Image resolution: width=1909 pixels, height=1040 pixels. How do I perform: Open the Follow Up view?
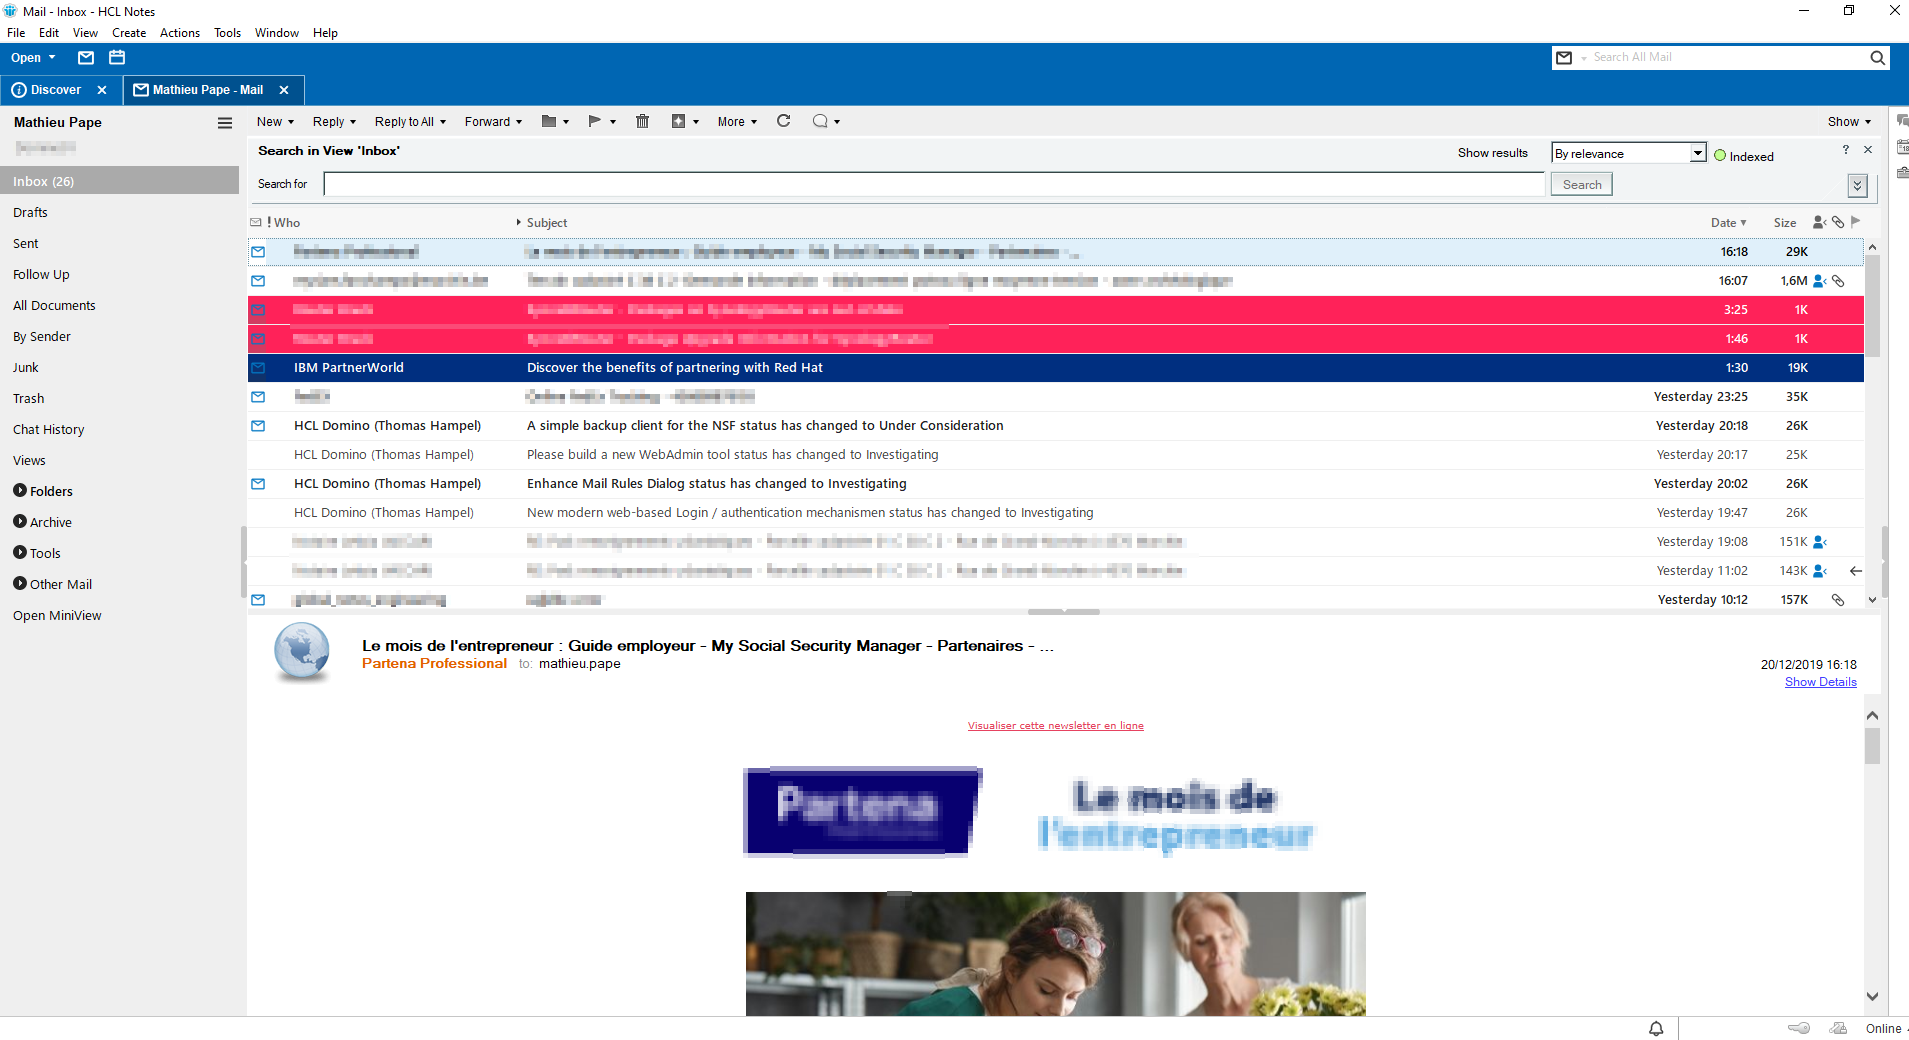41,275
